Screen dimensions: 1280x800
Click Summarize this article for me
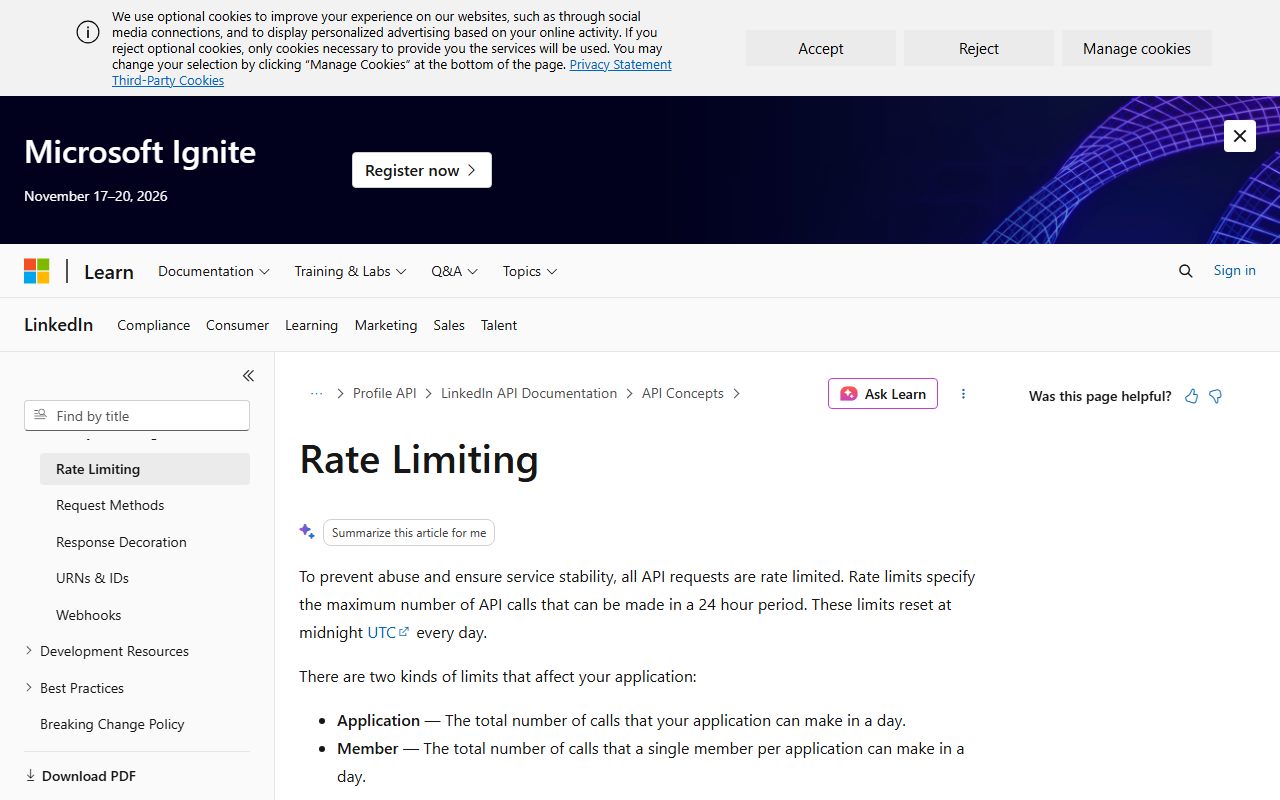[409, 533]
